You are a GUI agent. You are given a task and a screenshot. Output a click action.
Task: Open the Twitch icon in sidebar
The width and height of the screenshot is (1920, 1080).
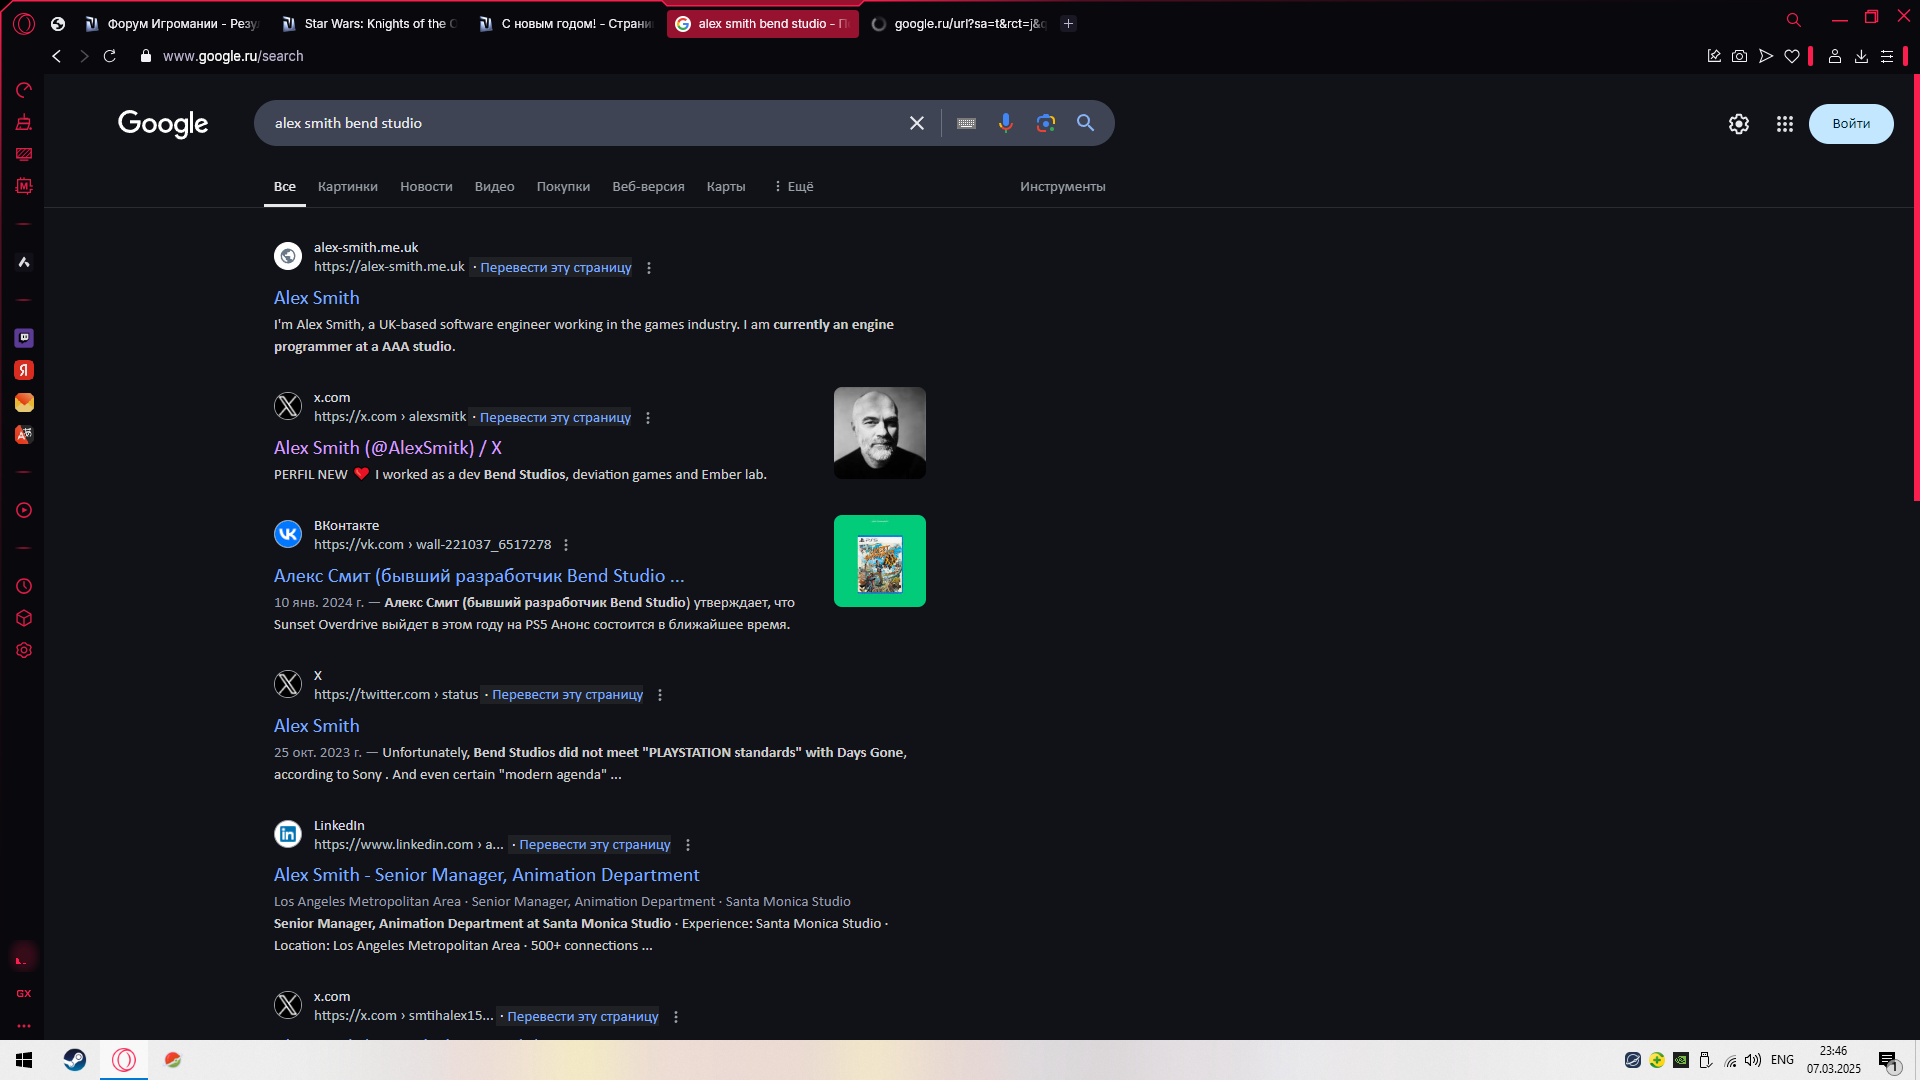click(x=24, y=338)
